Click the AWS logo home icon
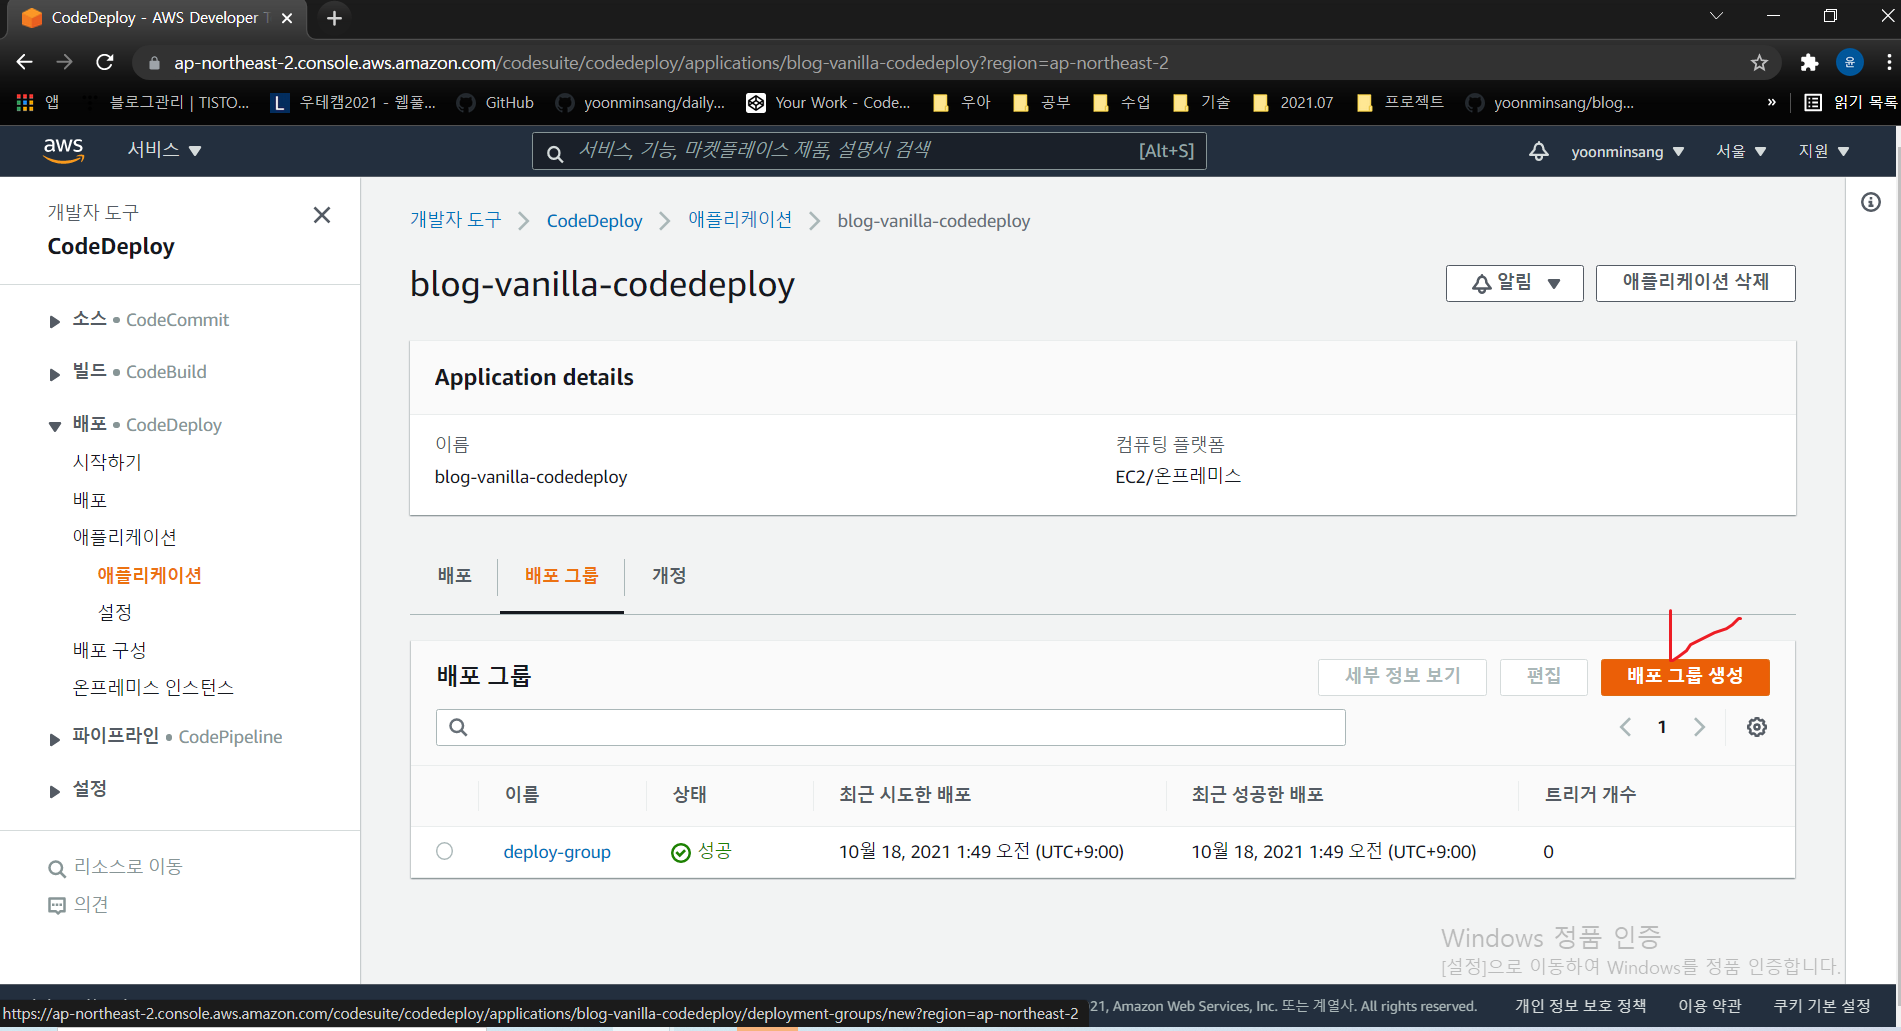The height and width of the screenshot is (1031, 1901). click(63, 150)
